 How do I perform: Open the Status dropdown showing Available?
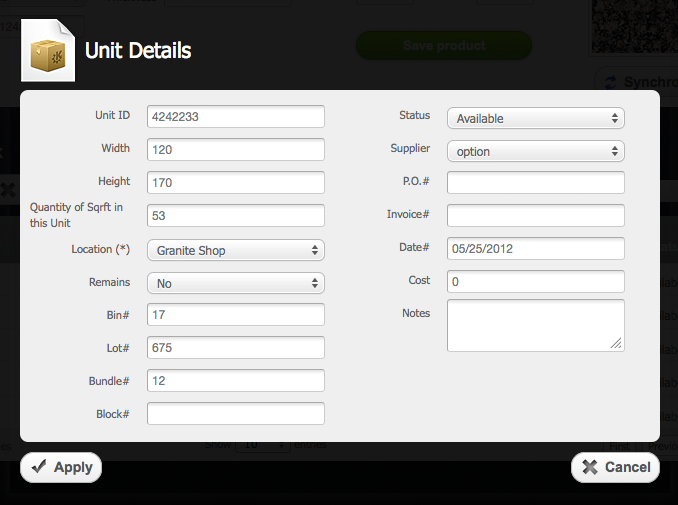click(535, 118)
